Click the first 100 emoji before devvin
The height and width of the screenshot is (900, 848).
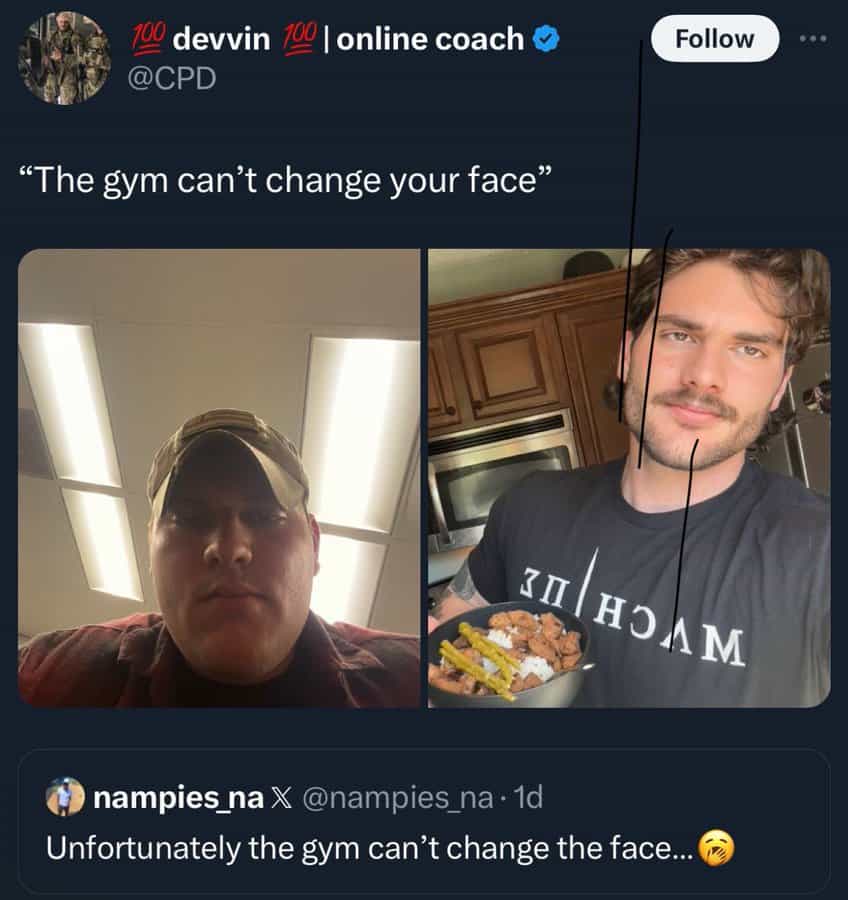150,38
